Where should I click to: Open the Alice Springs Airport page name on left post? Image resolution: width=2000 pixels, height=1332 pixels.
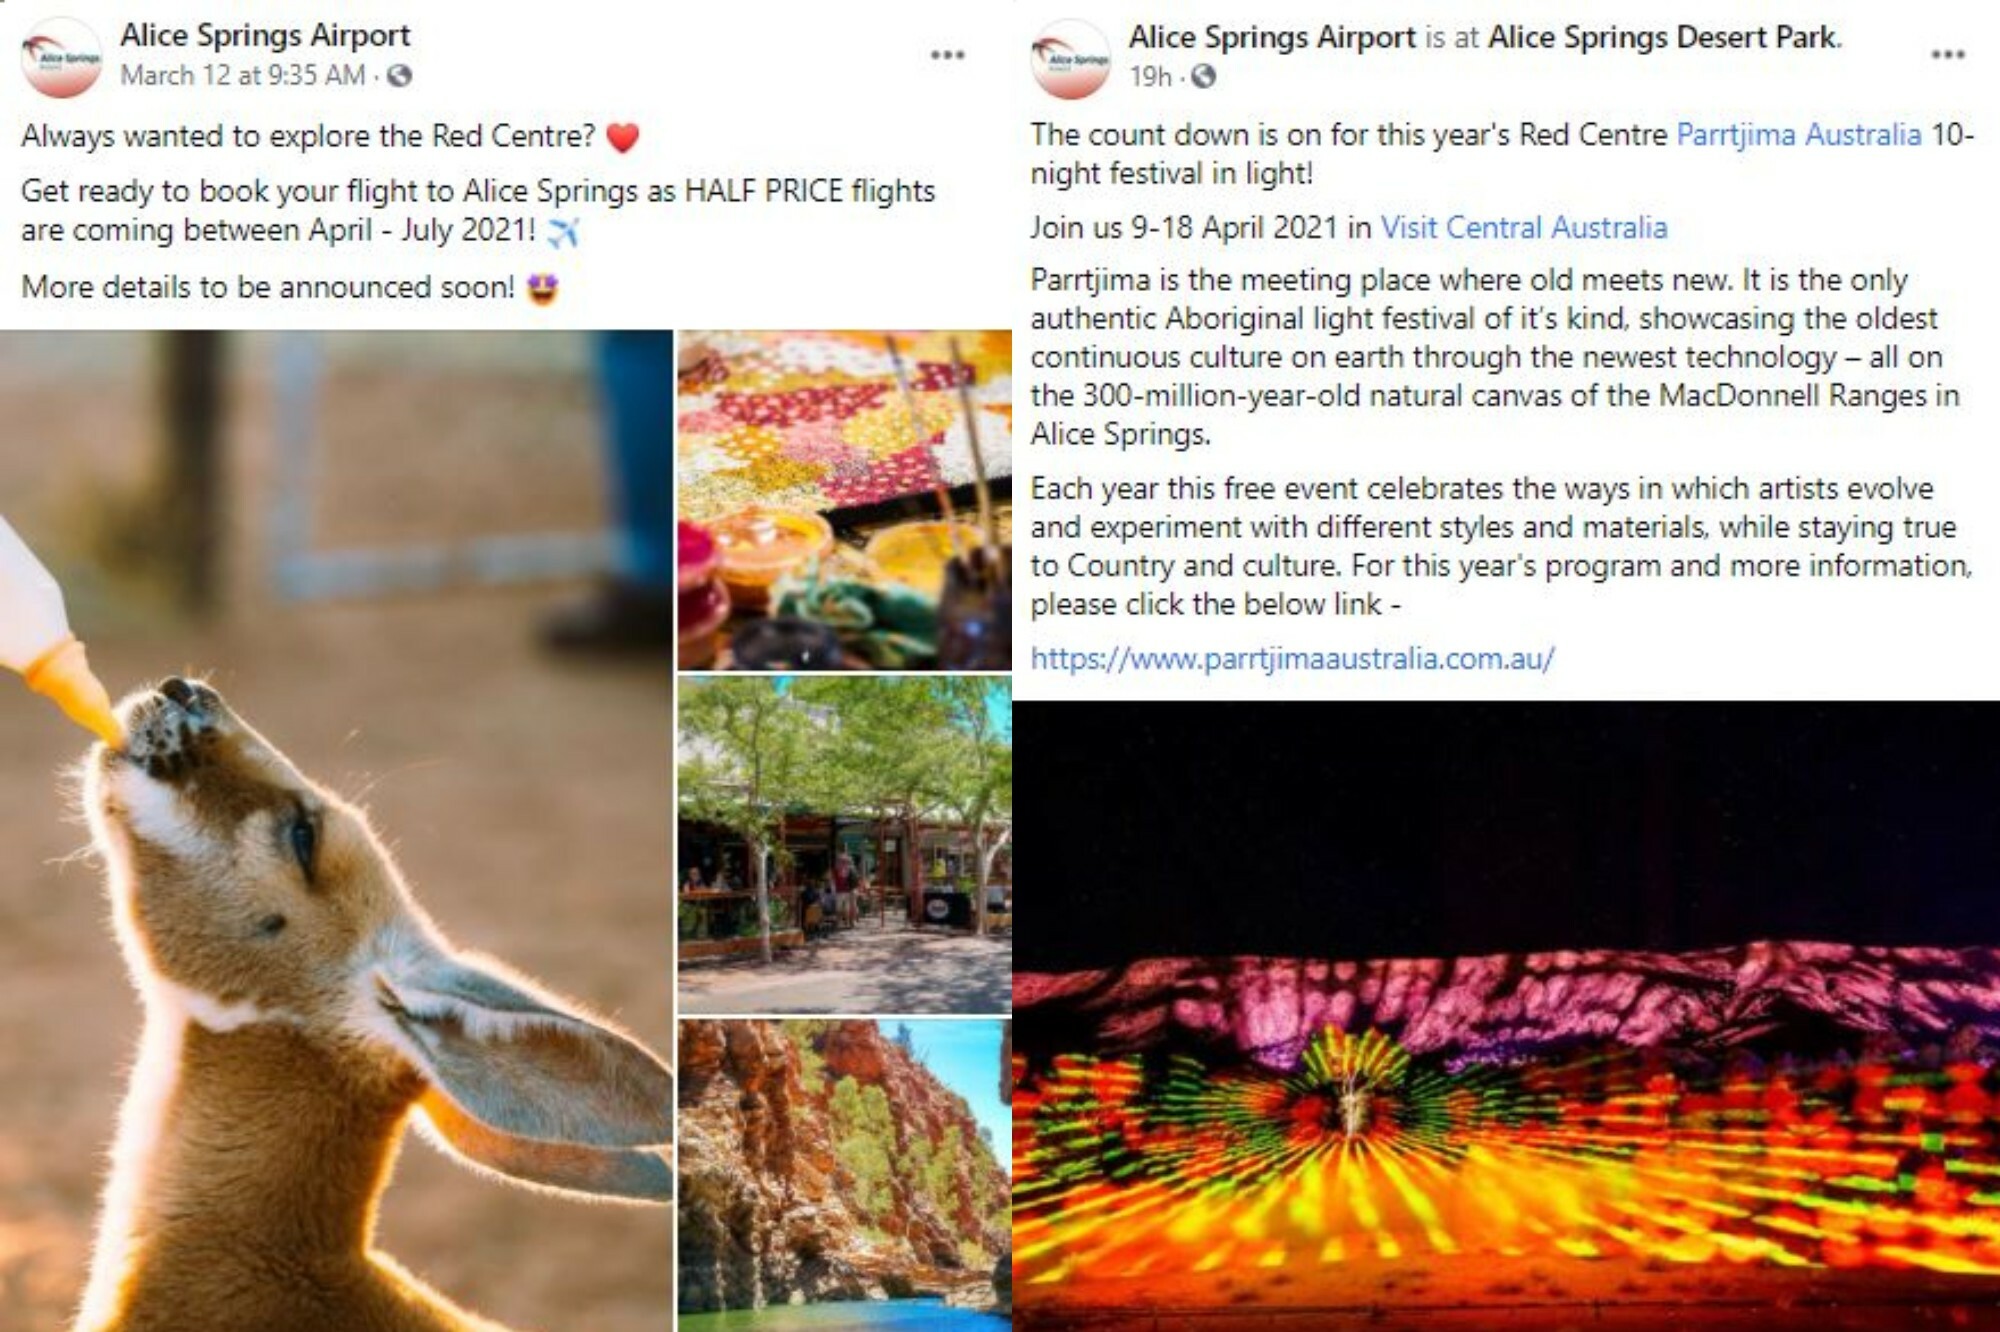click(265, 35)
